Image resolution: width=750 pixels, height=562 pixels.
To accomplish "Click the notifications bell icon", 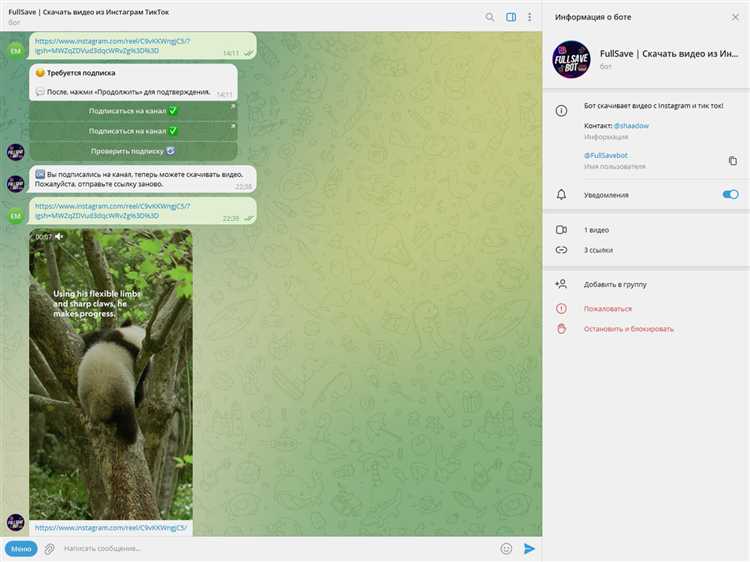I will 561,195.
